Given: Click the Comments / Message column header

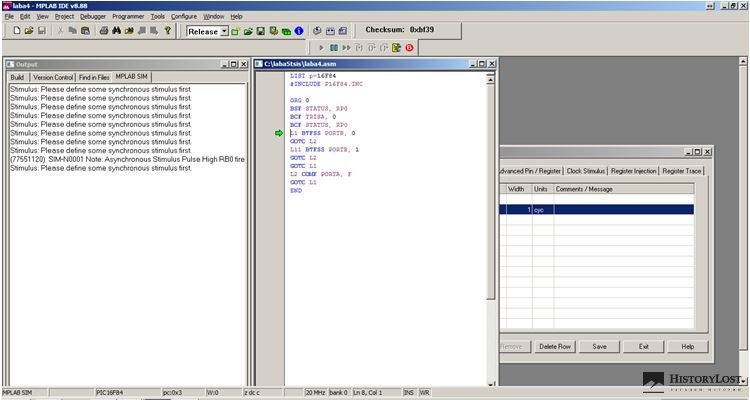Looking at the screenshot, I should click(624, 189).
